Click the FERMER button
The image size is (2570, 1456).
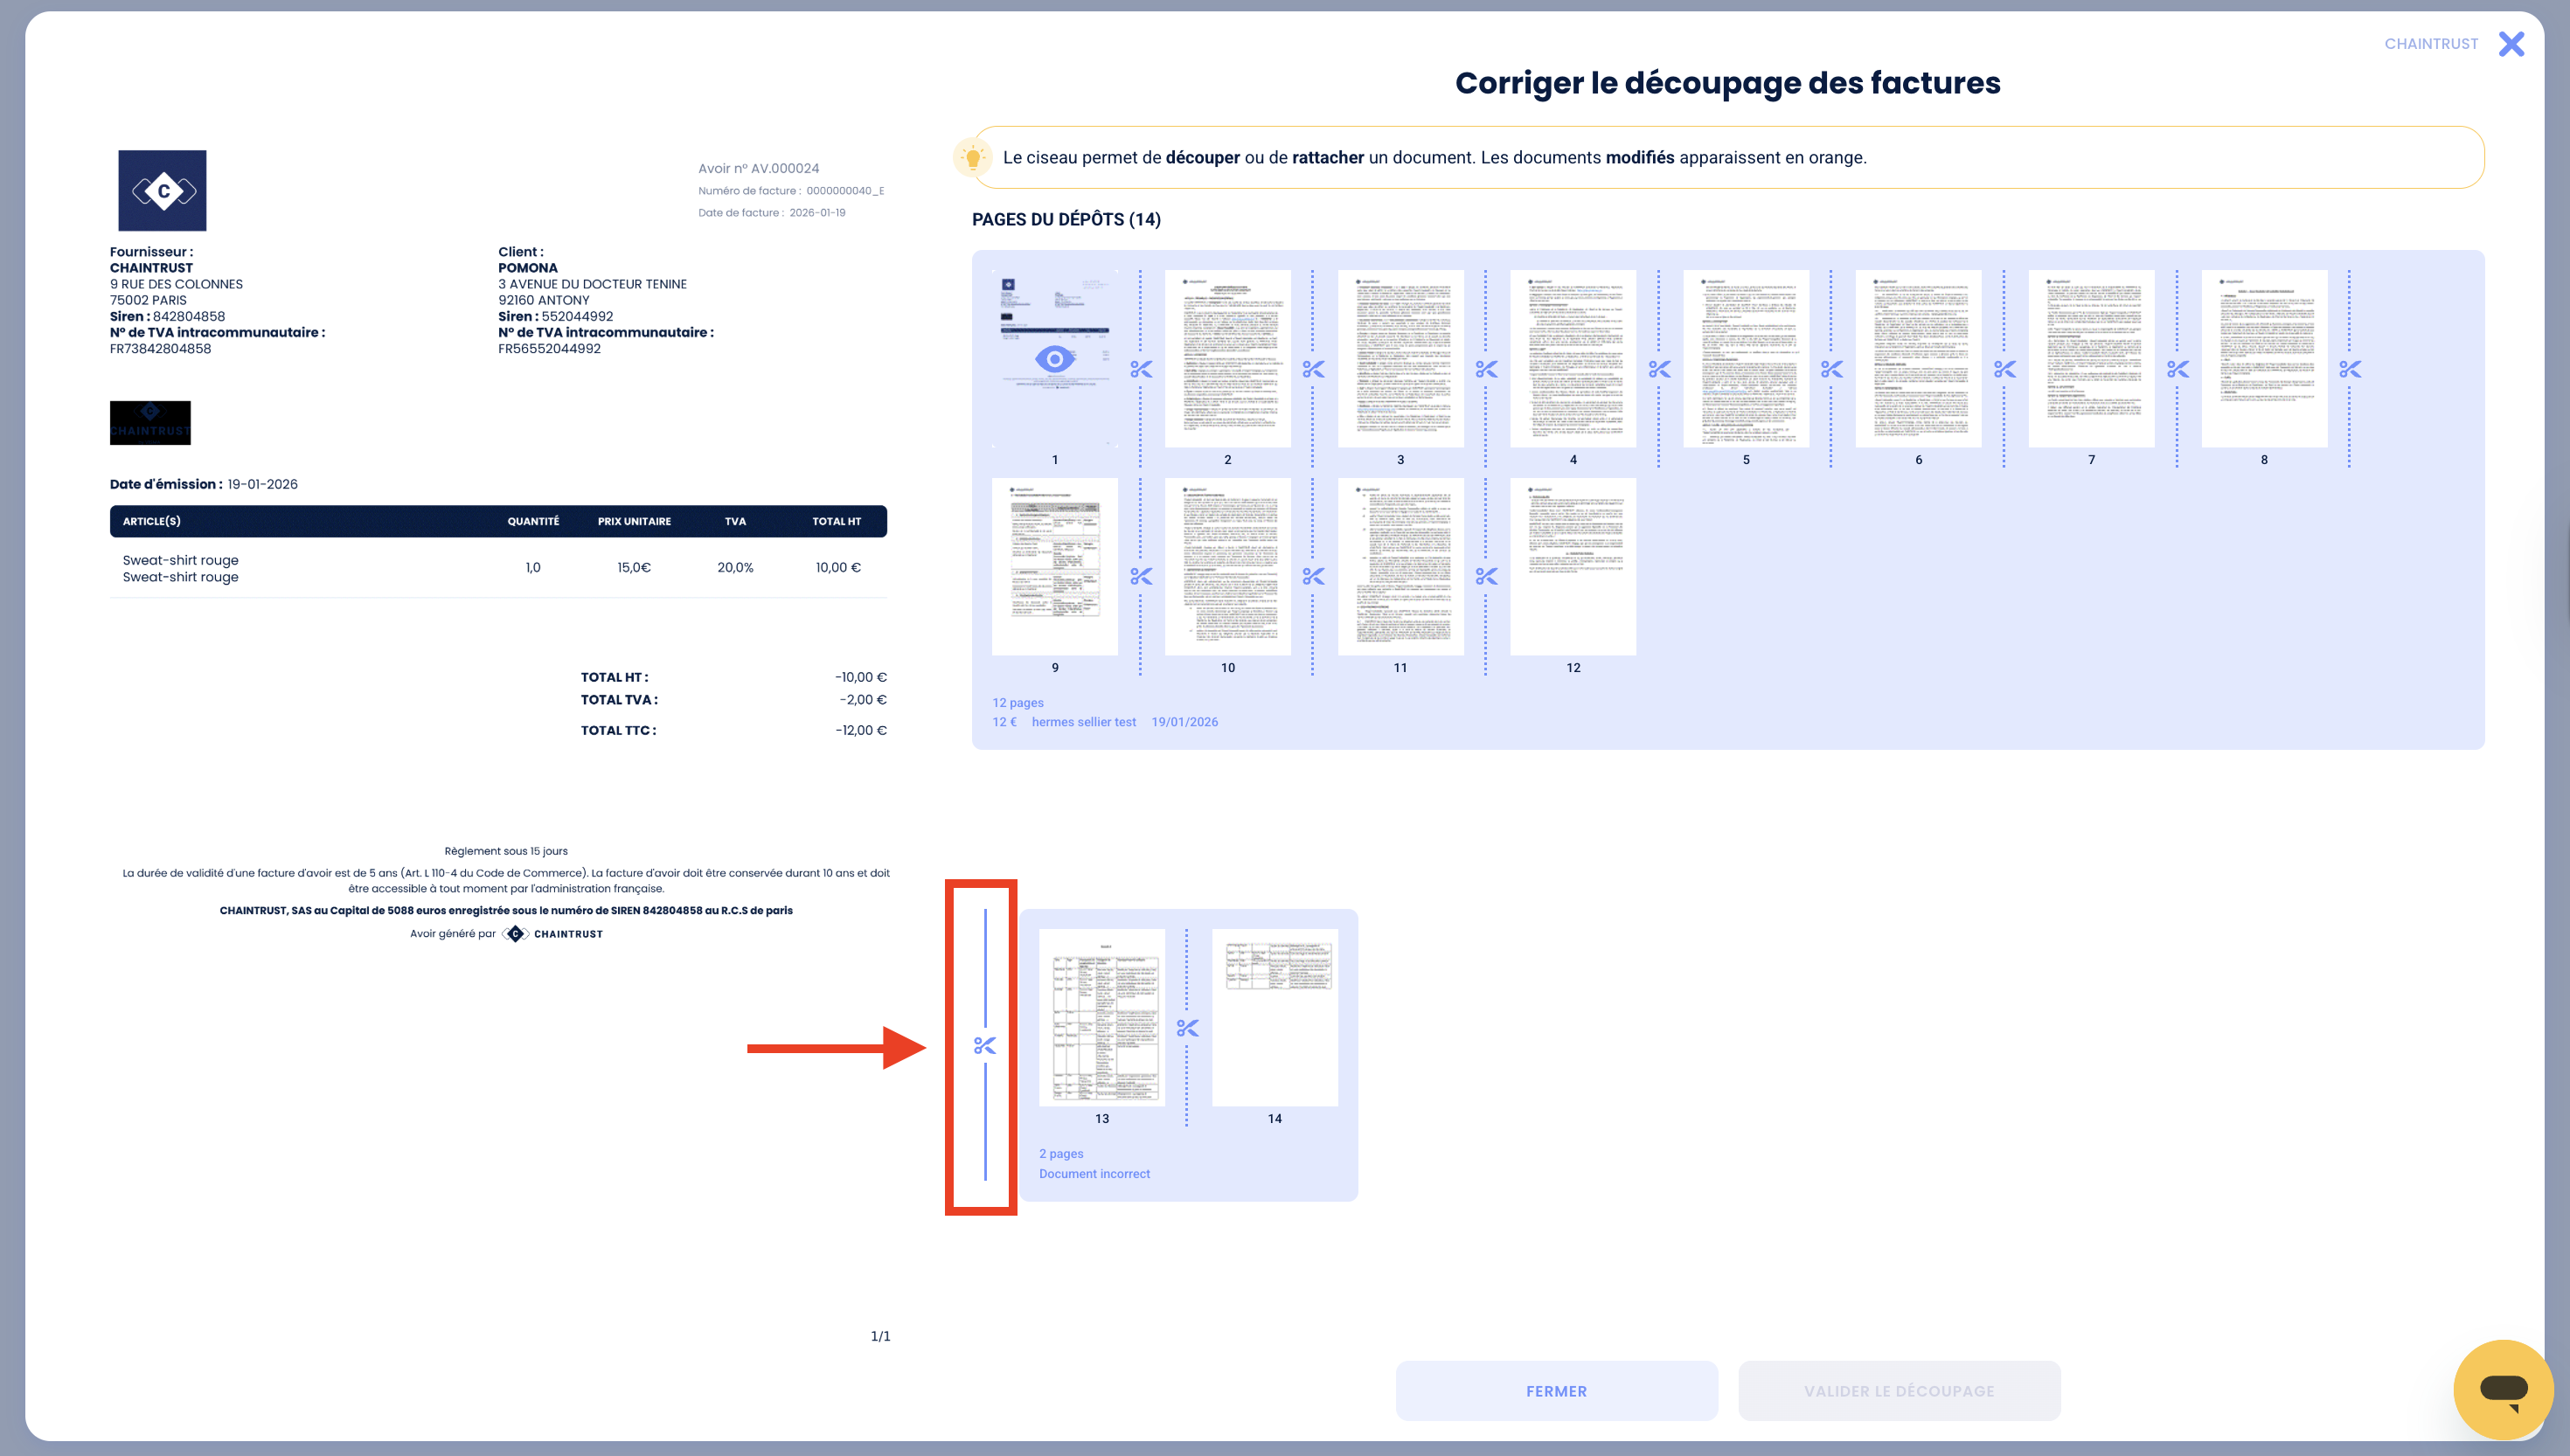point(1556,1390)
